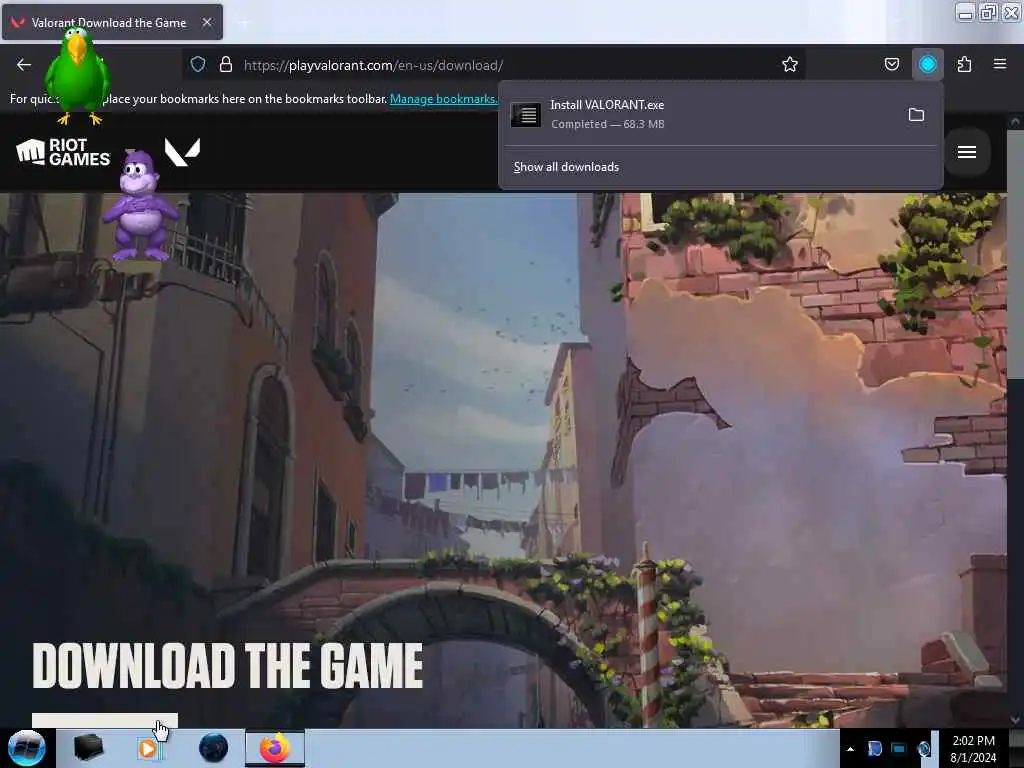Open the website hamburger navigation menu
The image size is (1024, 768).
[x=967, y=152]
